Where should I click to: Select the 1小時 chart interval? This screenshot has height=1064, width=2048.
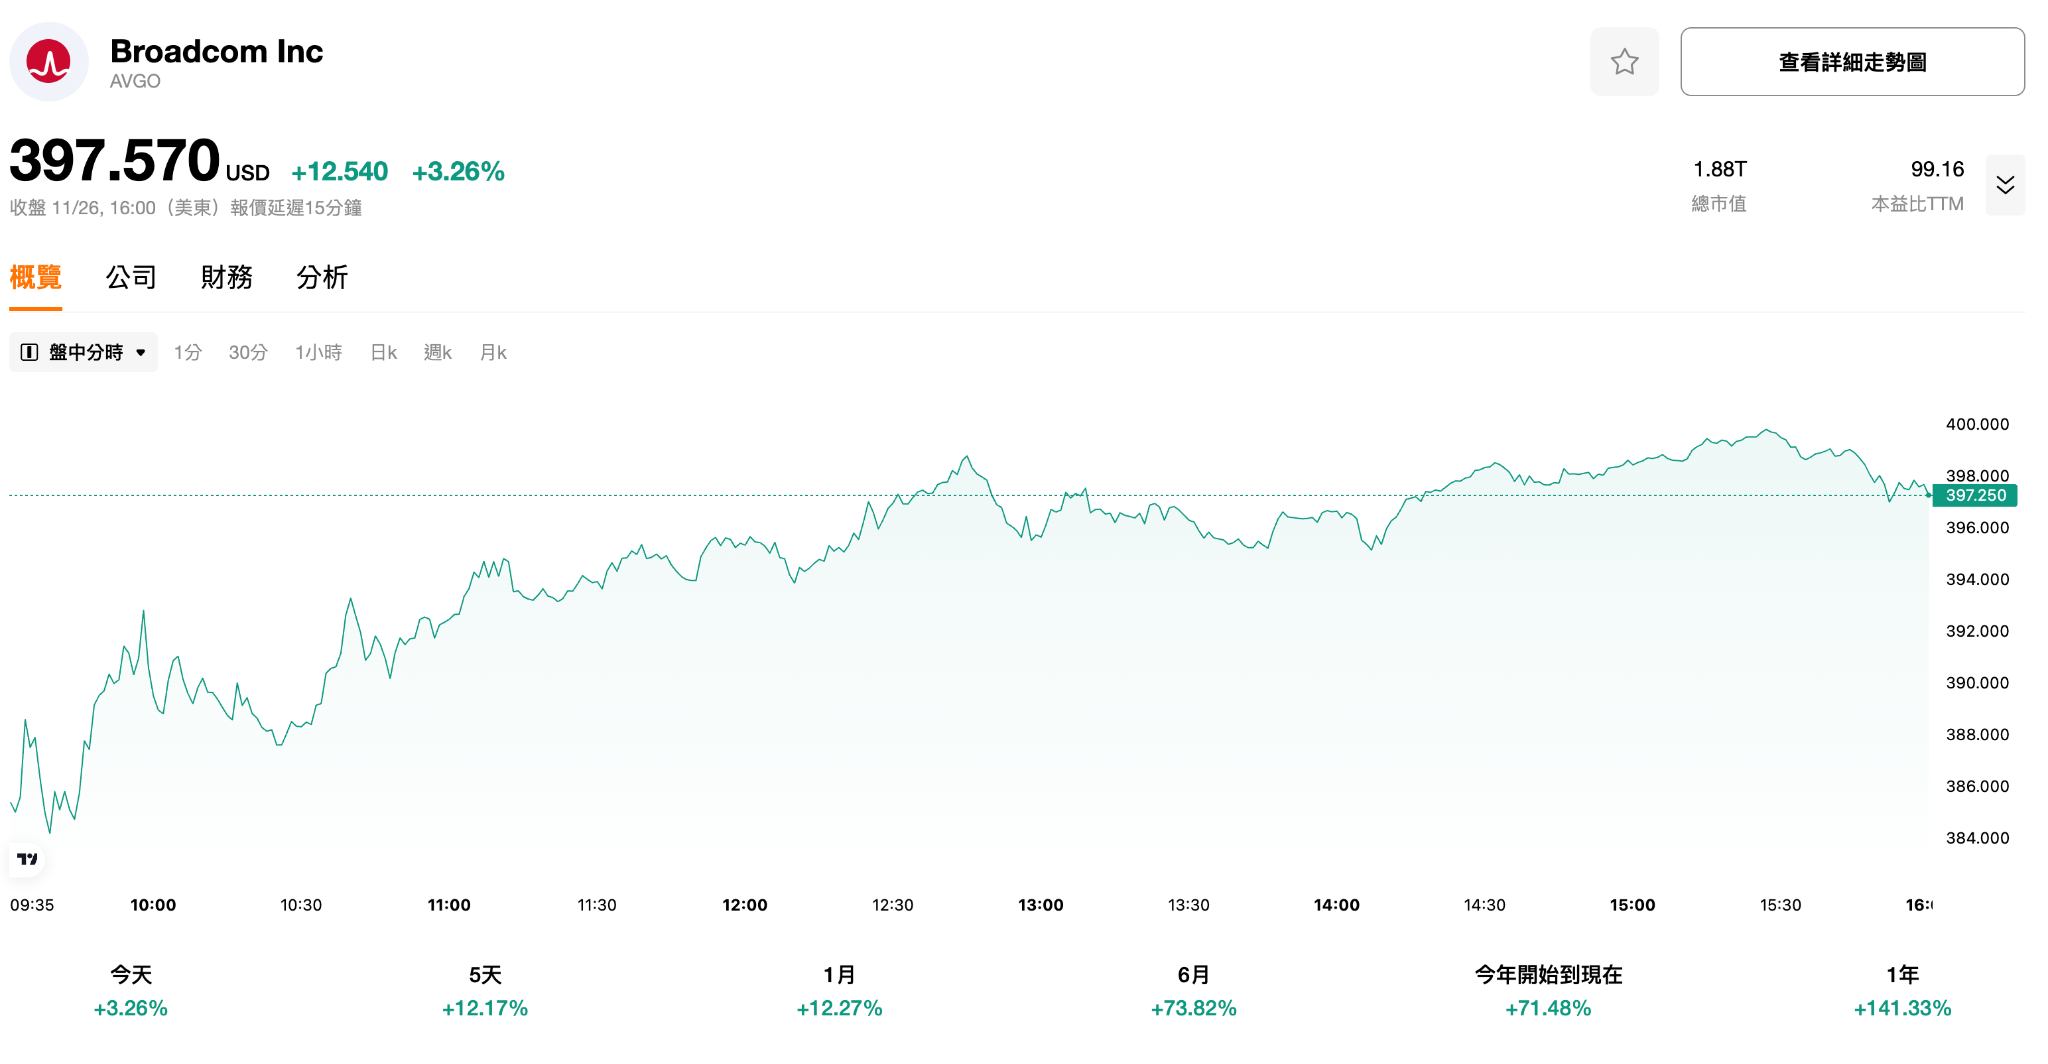coord(318,352)
